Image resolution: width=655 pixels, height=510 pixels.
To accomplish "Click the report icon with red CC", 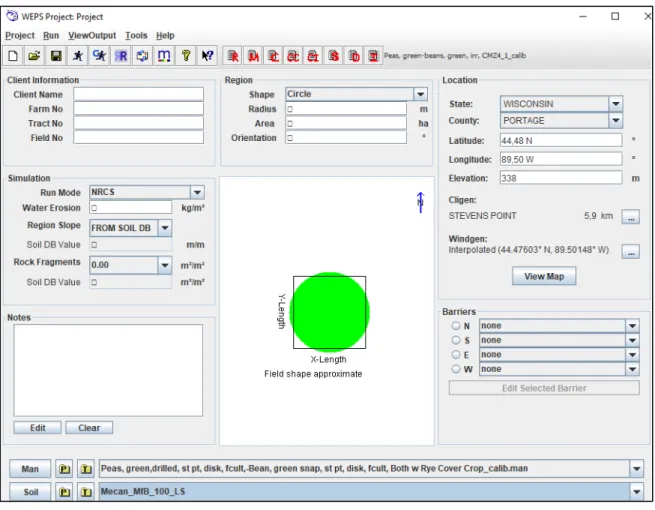I will (x=293, y=56).
